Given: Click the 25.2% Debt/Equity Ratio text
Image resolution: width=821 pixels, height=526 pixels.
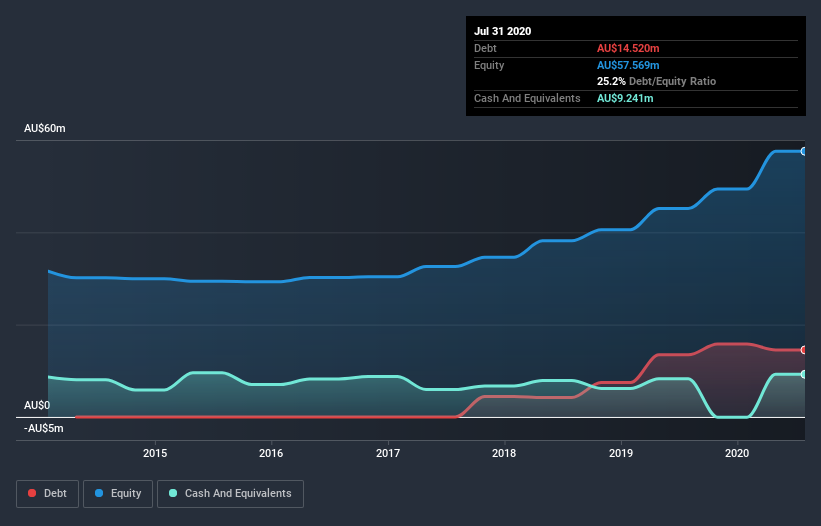Looking at the screenshot, I should [x=657, y=82].
